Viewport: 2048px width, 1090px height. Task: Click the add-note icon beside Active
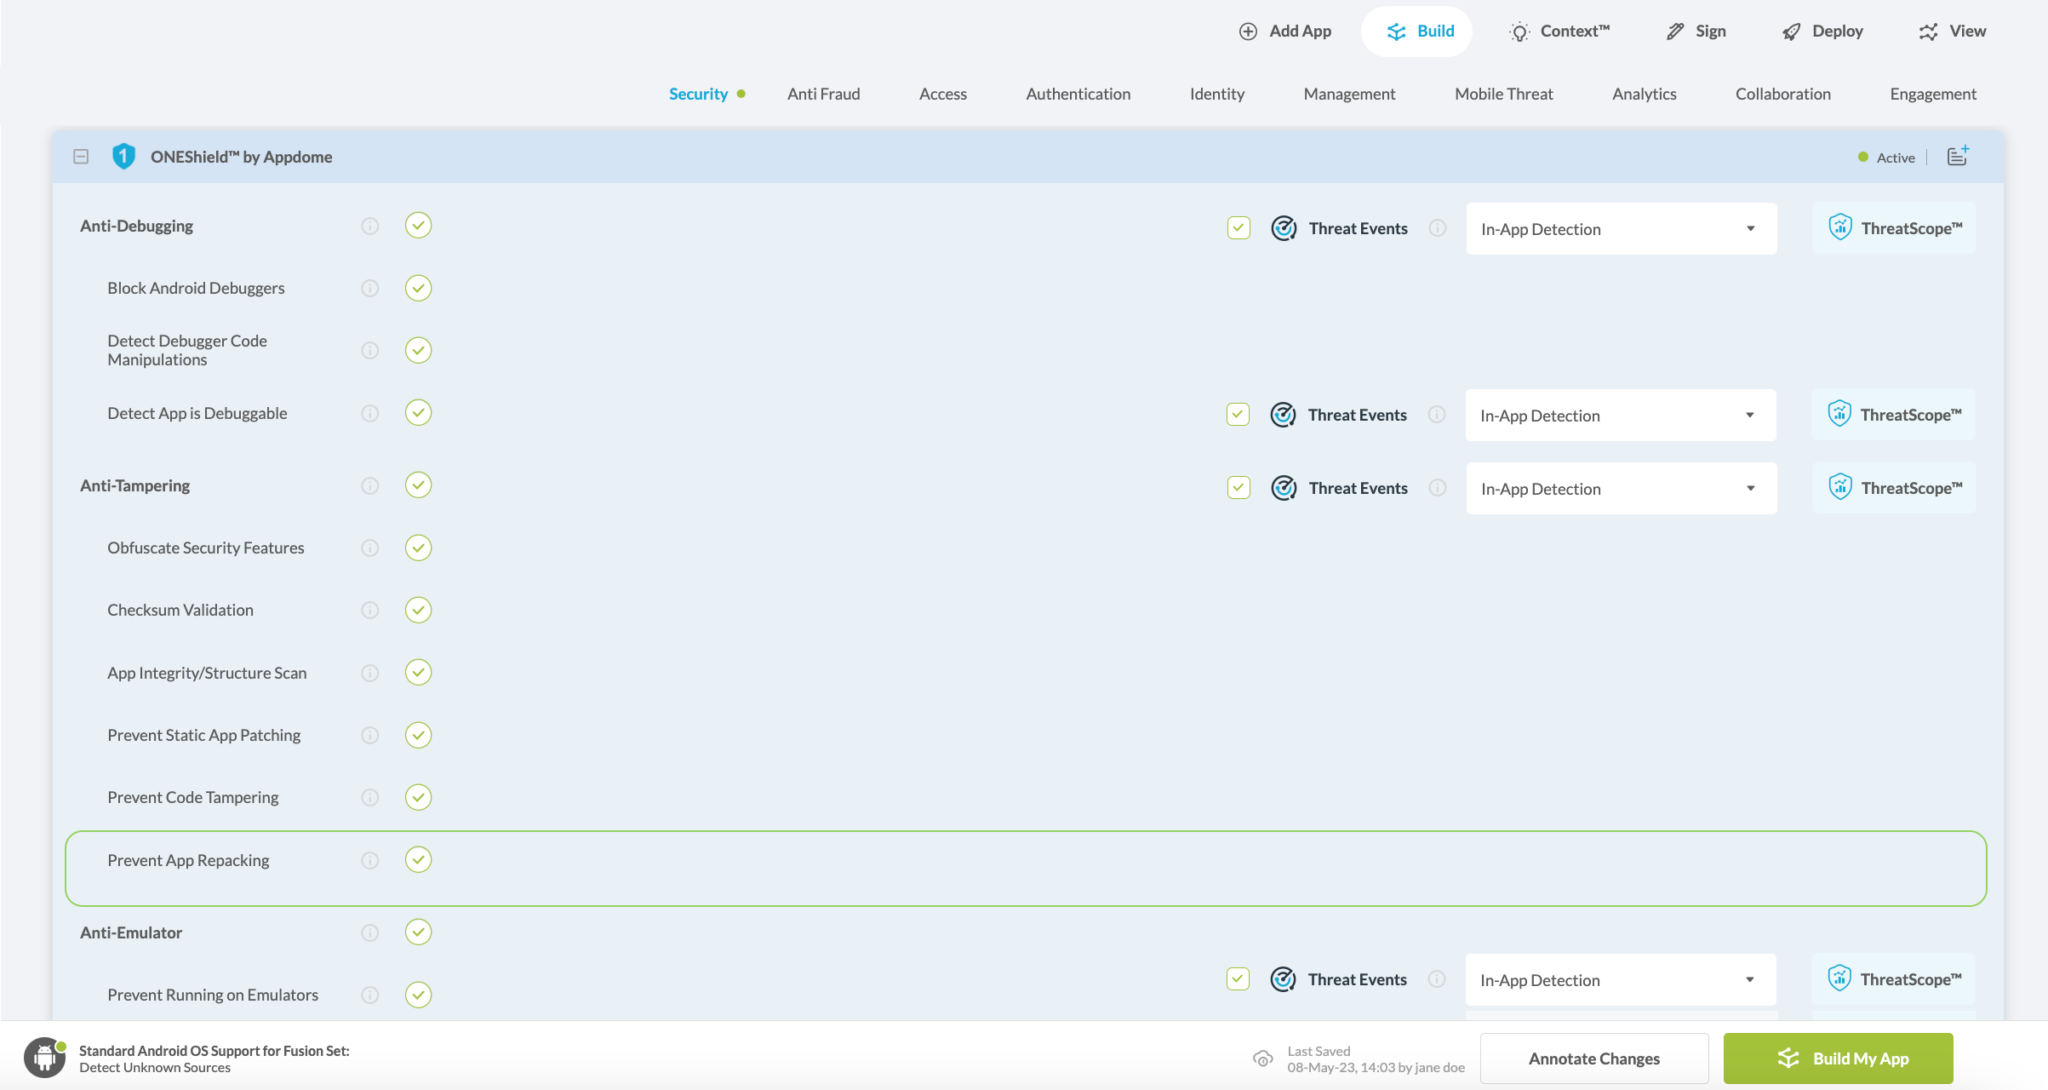click(x=1957, y=156)
